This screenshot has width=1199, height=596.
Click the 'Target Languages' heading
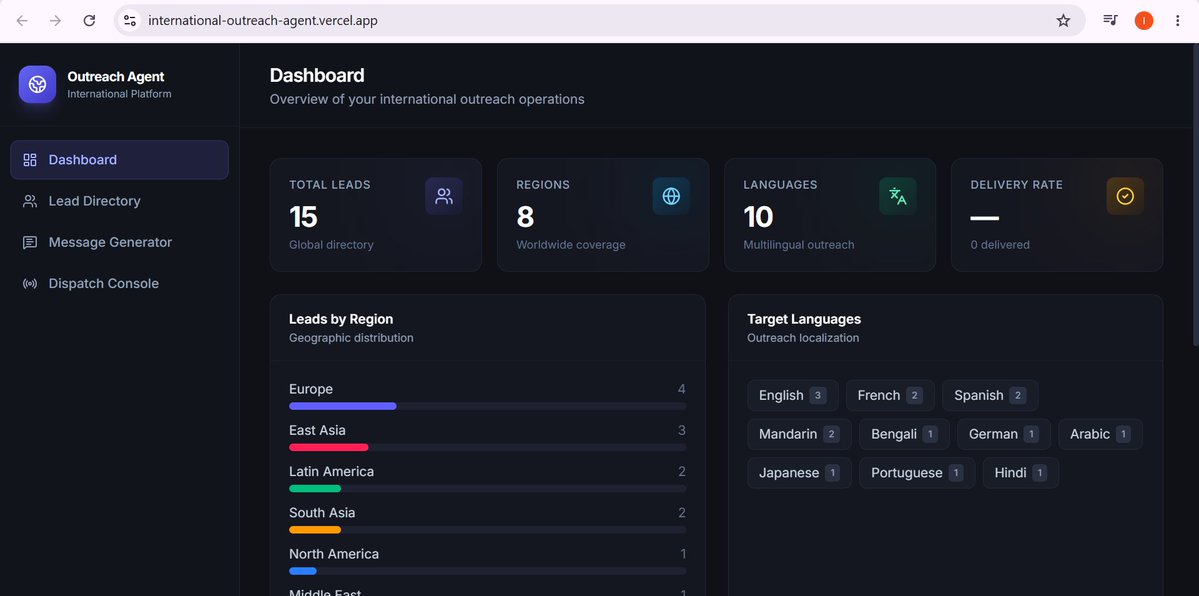[804, 319]
